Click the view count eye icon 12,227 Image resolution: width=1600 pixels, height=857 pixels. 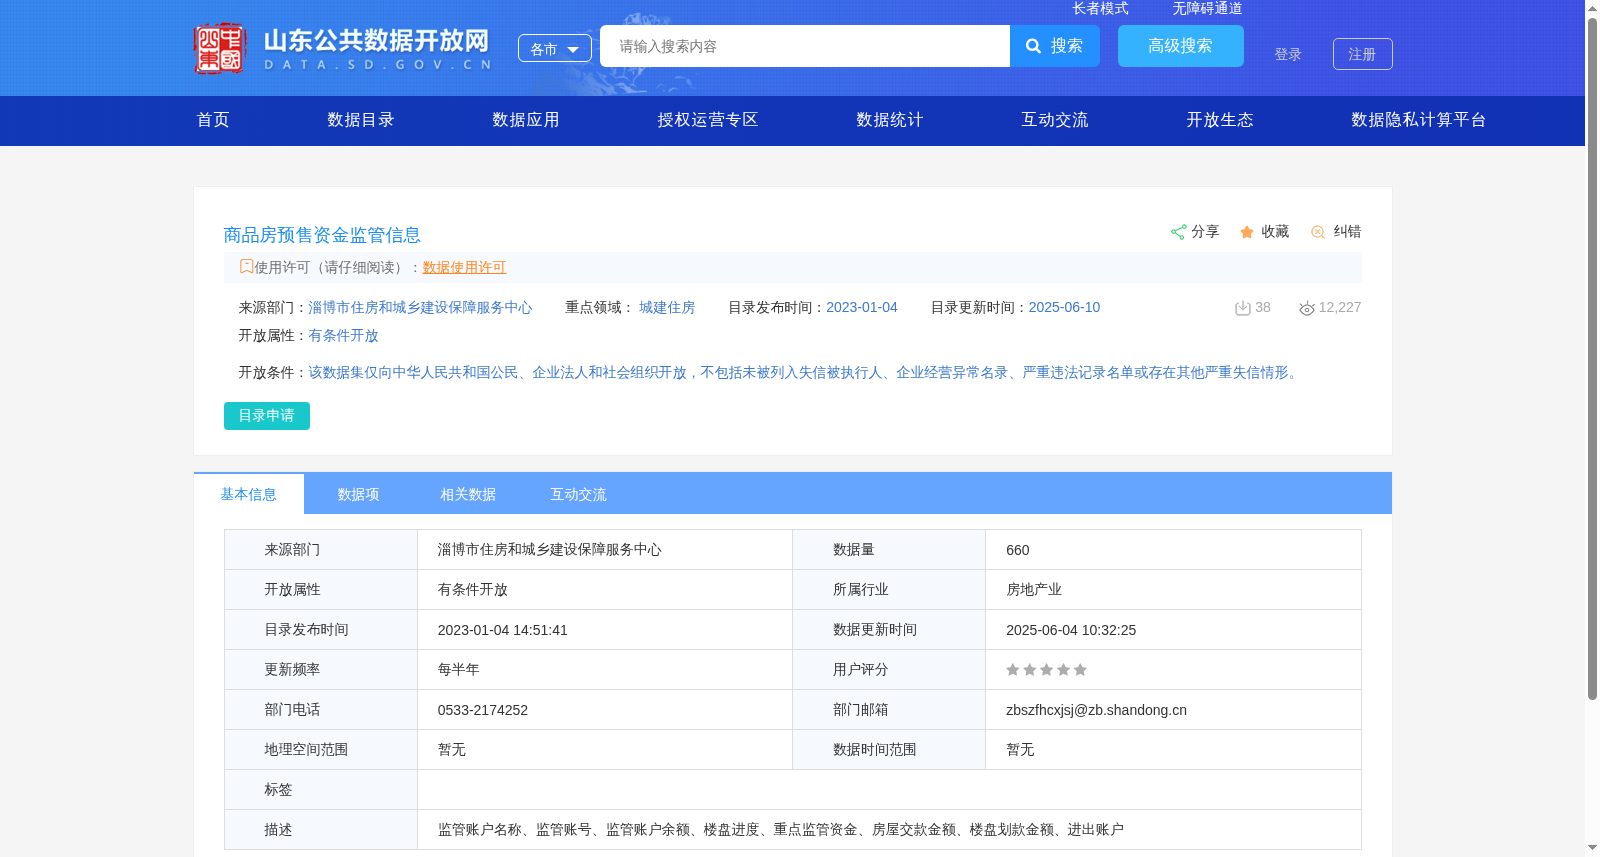tap(1307, 308)
